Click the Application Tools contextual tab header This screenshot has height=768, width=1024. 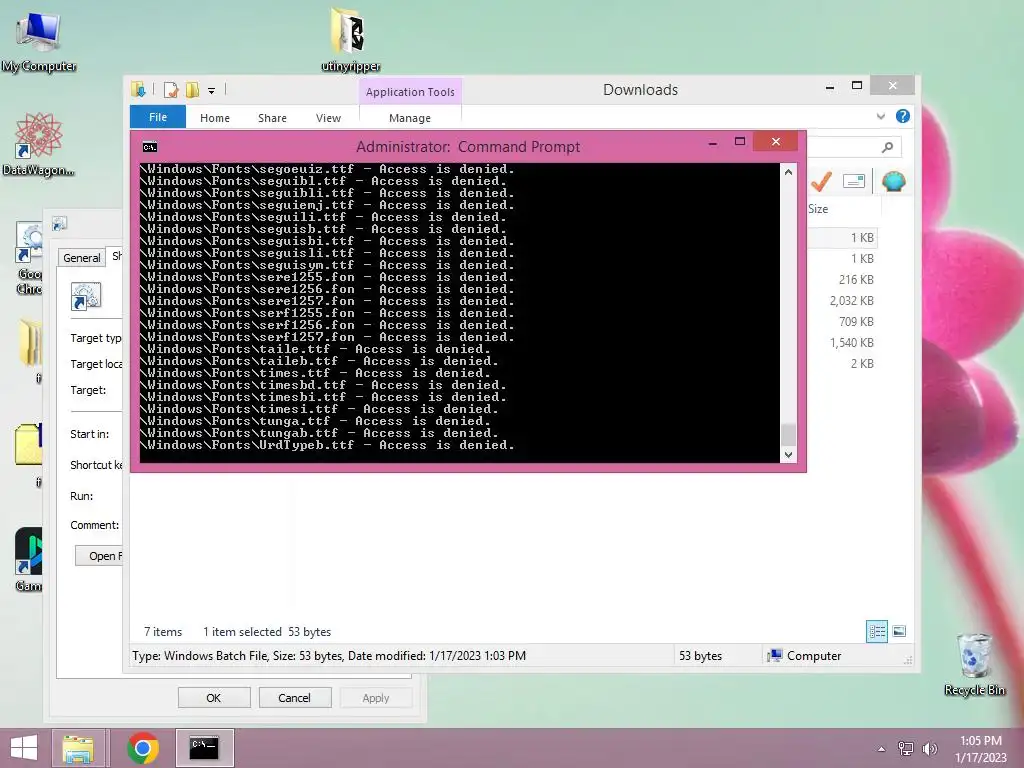click(x=410, y=92)
